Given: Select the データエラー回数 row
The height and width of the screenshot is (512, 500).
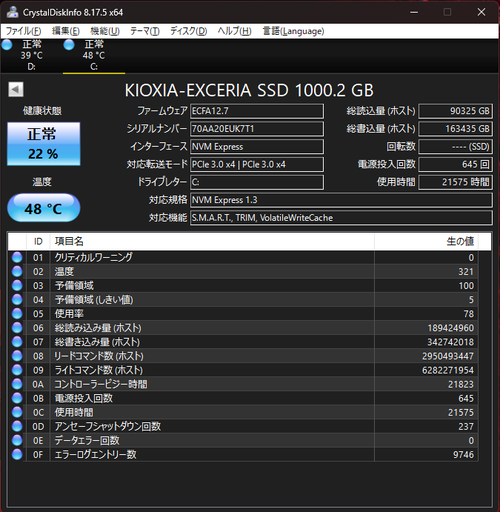Looking at the screenshot, I should [x=243, y=440].
